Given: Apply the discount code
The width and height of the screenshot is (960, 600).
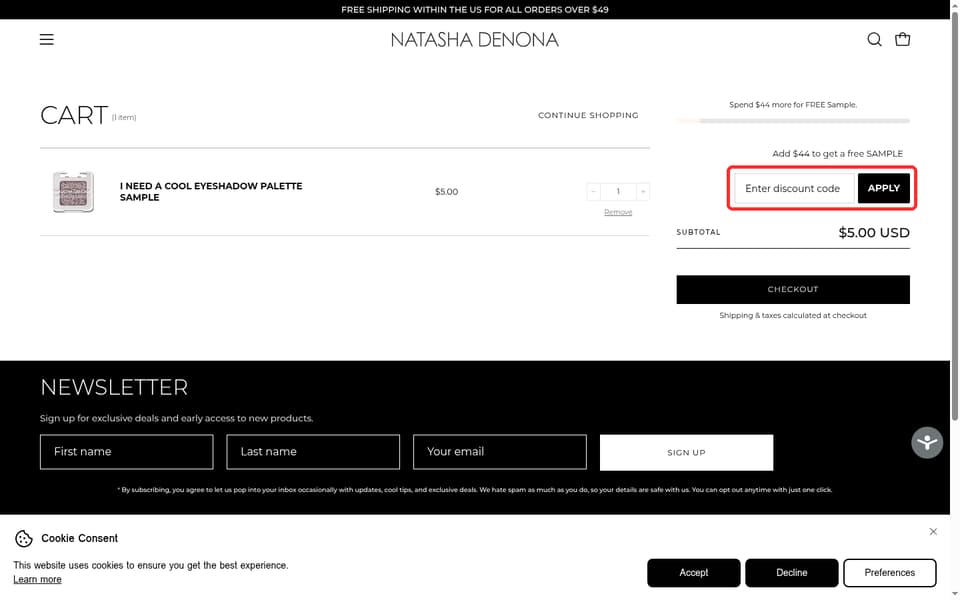Looking at the screenshot, I should pos(883,189).
